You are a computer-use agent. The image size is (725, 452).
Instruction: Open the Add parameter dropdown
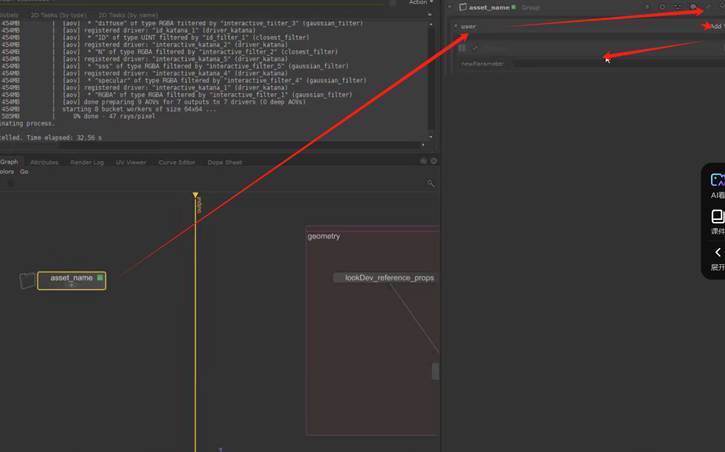tap(716, 26)
